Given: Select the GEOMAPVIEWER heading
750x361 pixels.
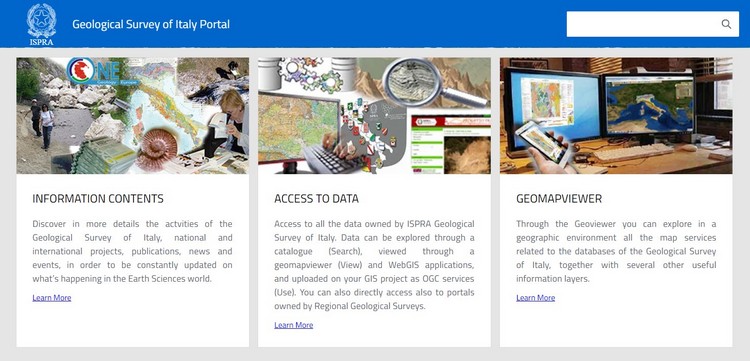Looking at the screenshot, I should pyautogui.click(x=559, y=198).
